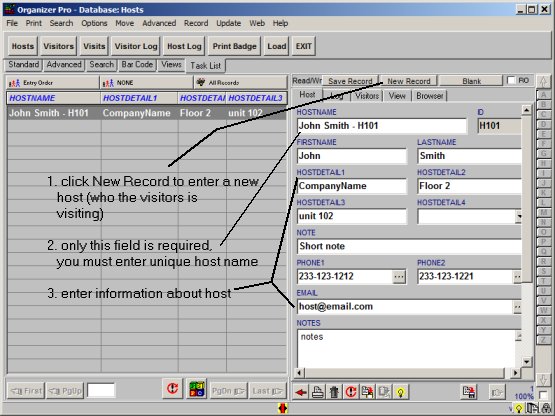The image size is (555, 416).
Task: Switch to the Task List tab
Action: pyautogui.click(x=206, y=65)
